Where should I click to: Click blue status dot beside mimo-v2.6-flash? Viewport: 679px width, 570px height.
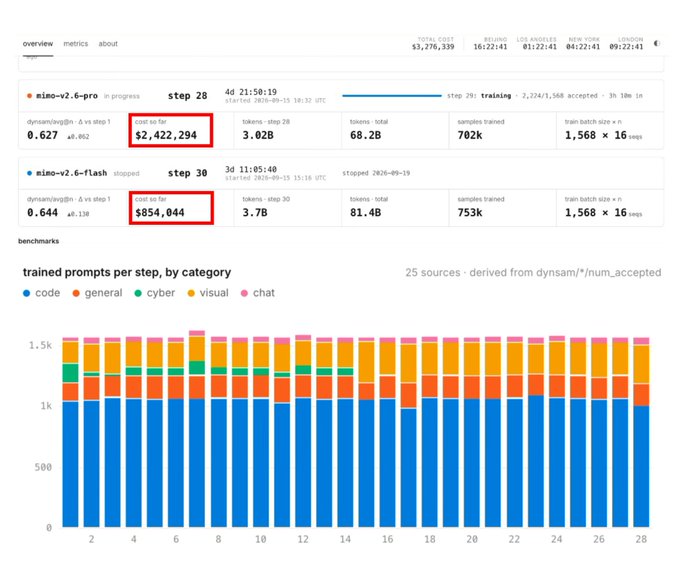click(x=29, y=173)
